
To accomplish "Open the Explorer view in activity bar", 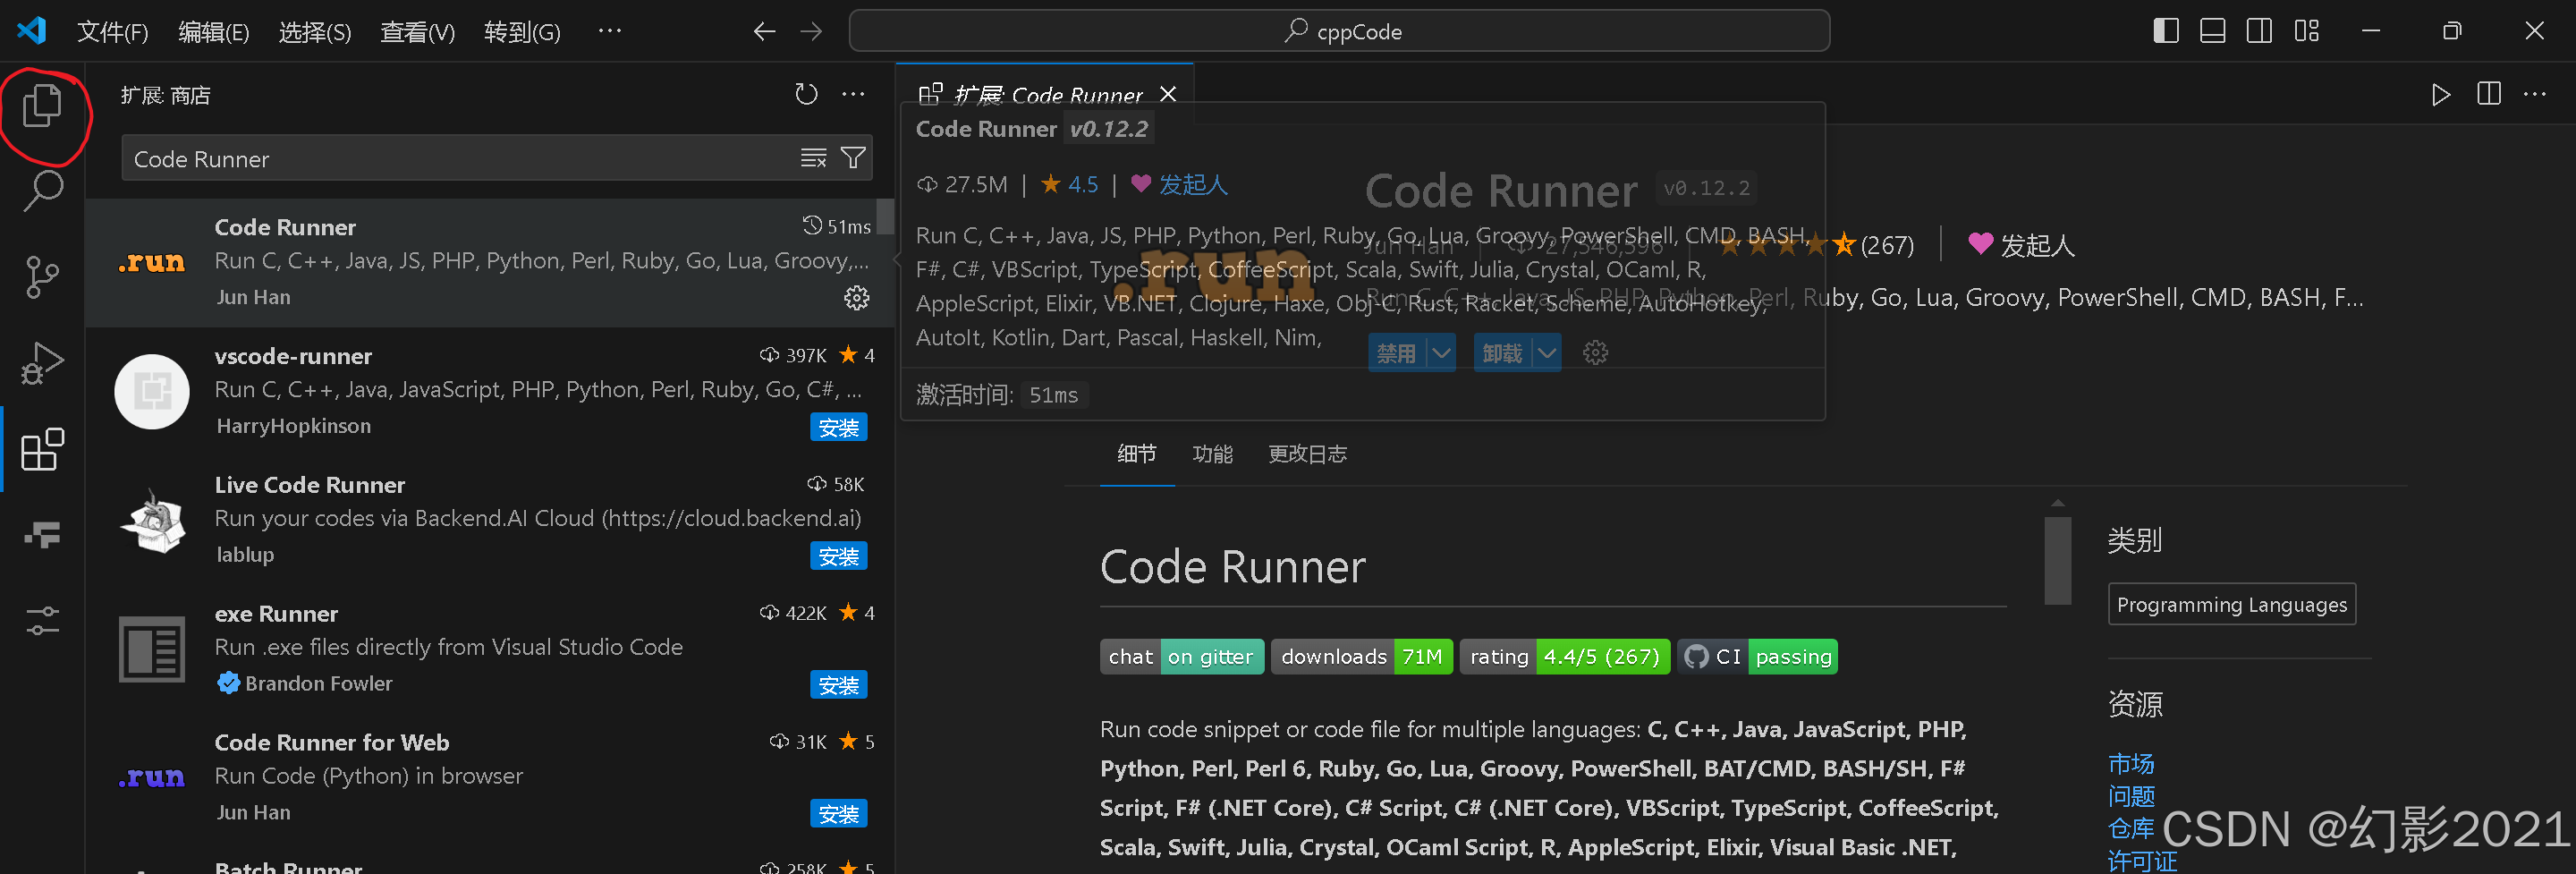I will pos(42,105).
